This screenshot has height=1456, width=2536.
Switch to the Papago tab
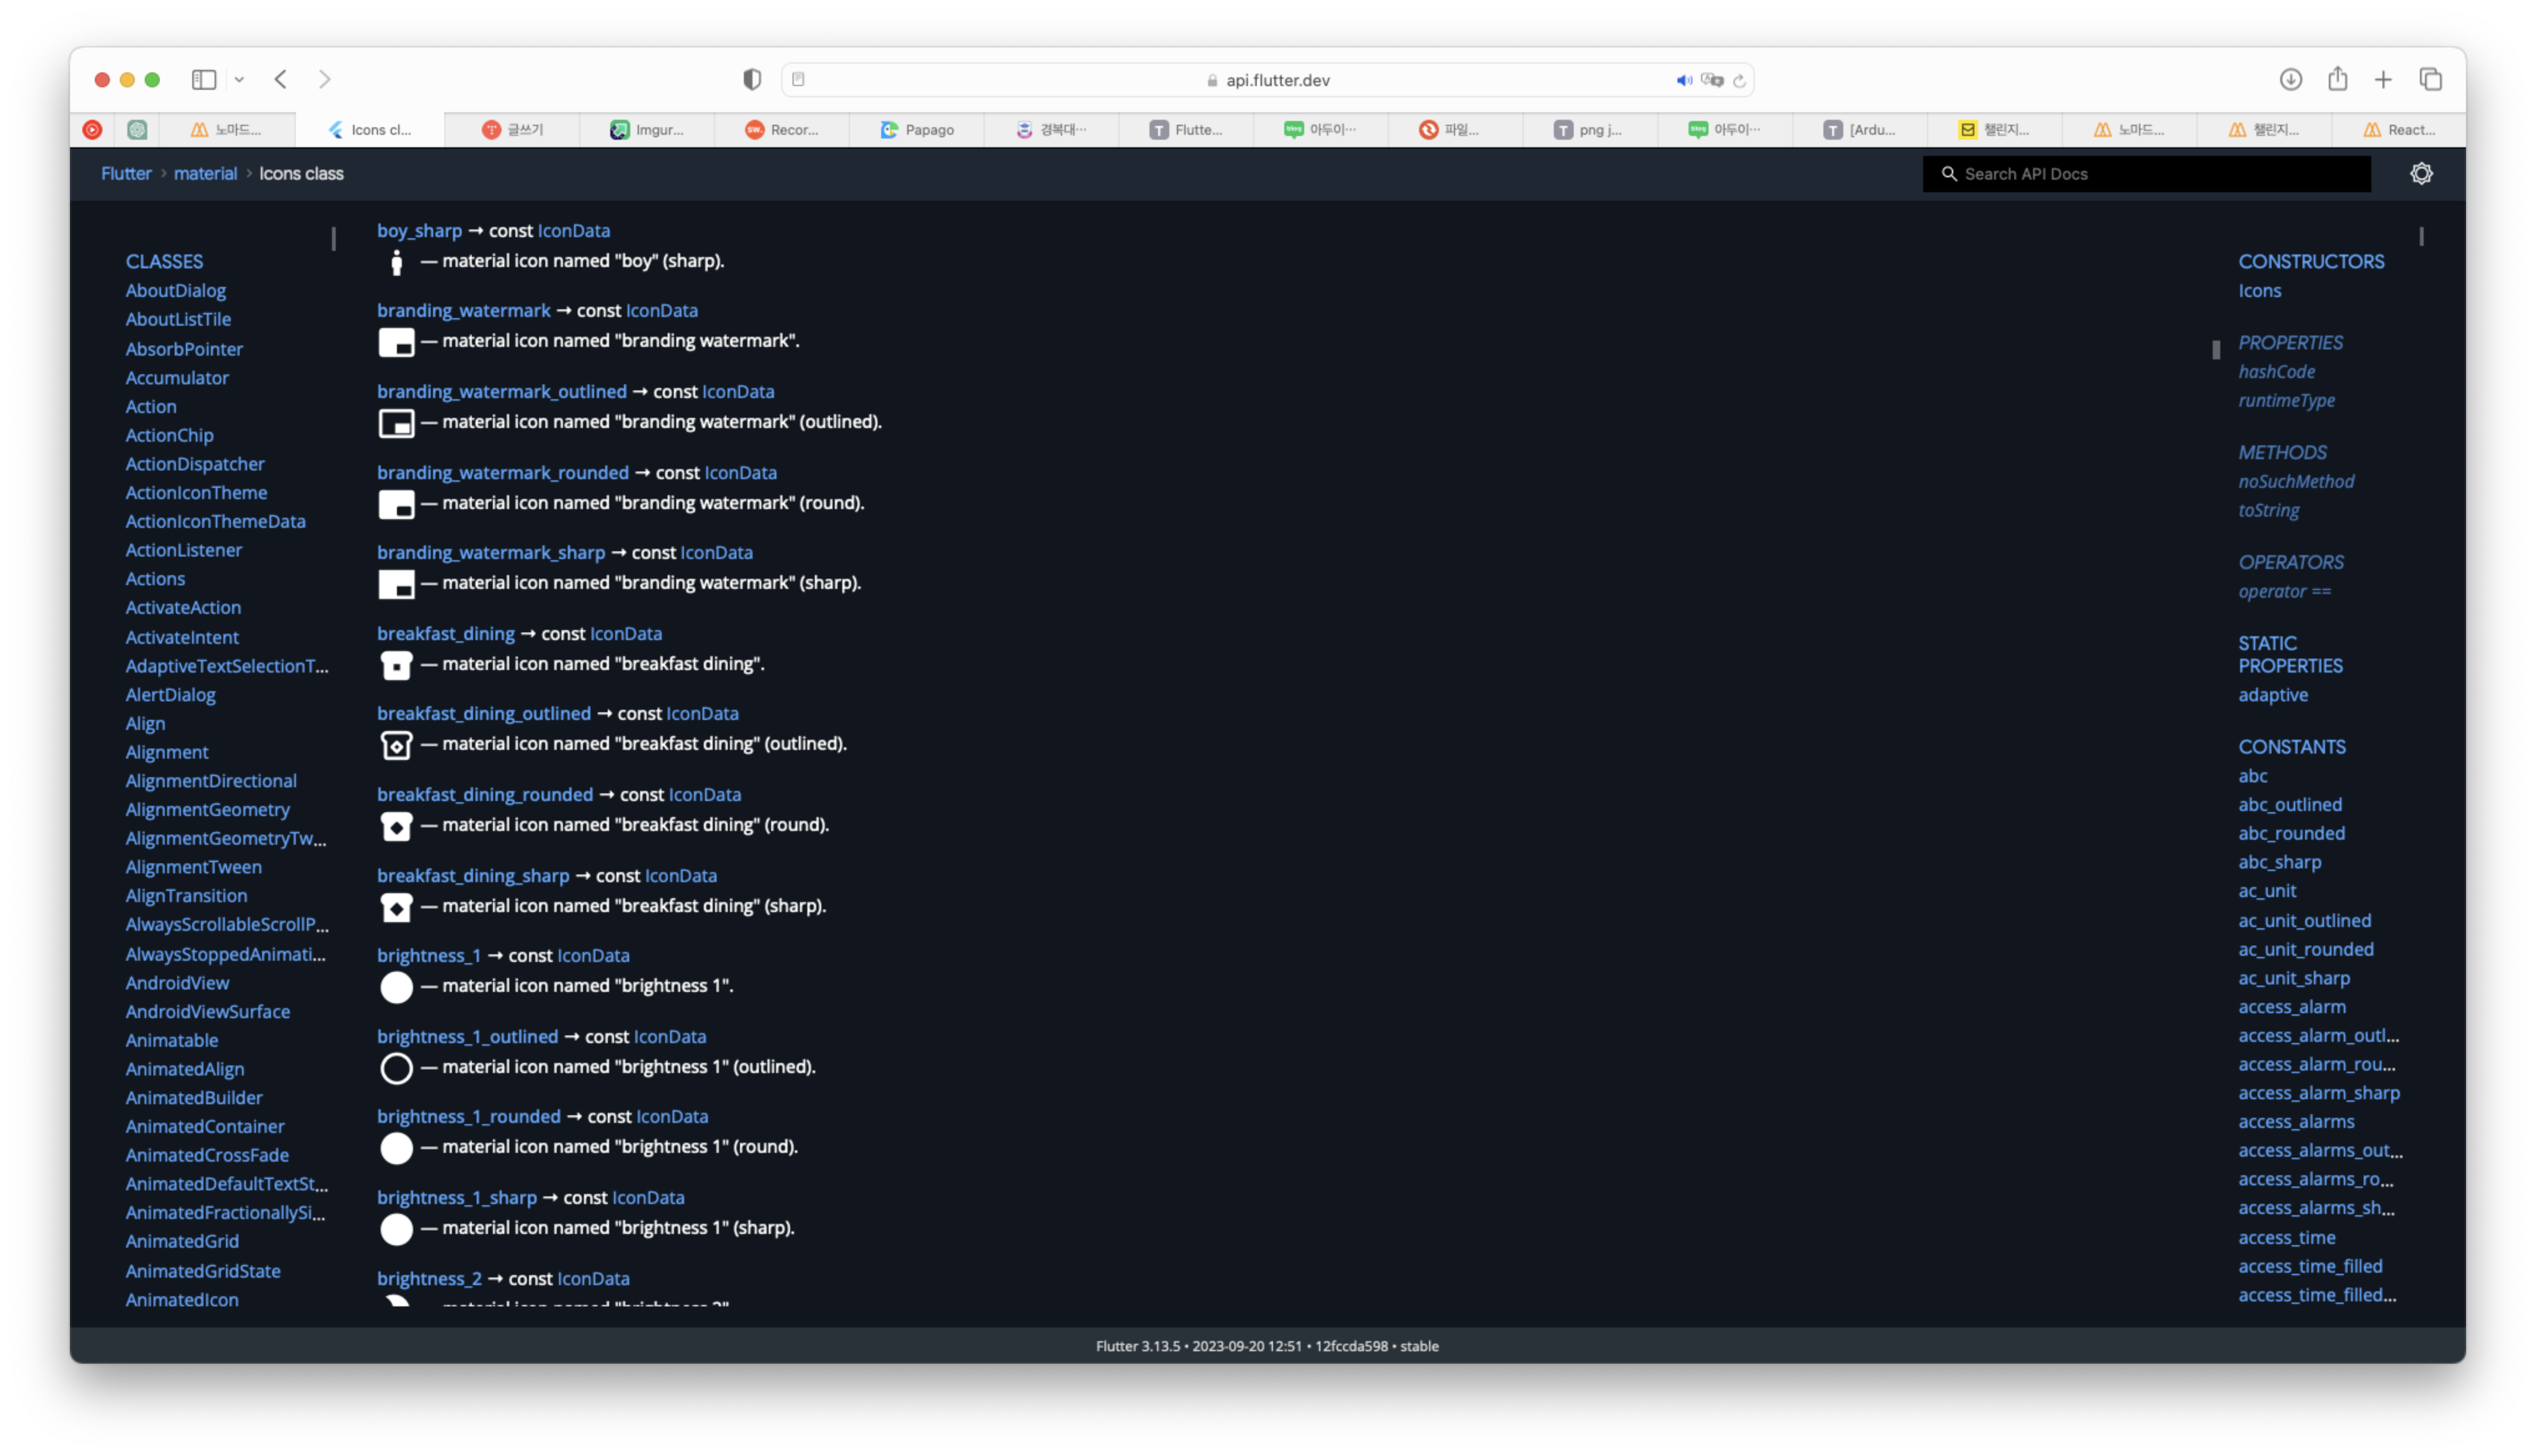click(917, 129)
